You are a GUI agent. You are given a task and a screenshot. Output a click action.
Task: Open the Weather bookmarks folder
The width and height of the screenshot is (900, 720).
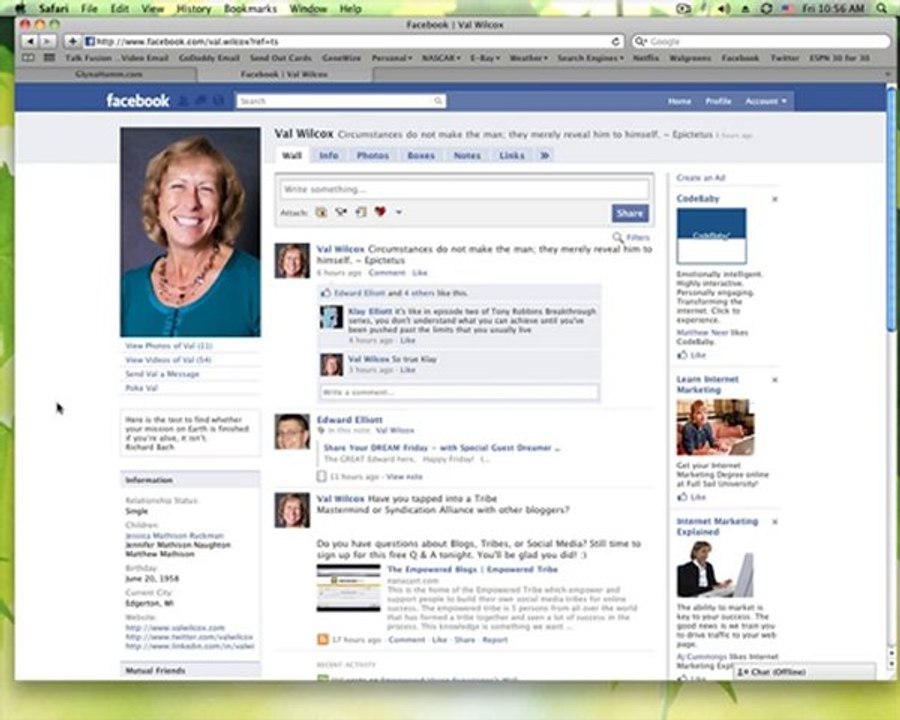pos(529,58)
